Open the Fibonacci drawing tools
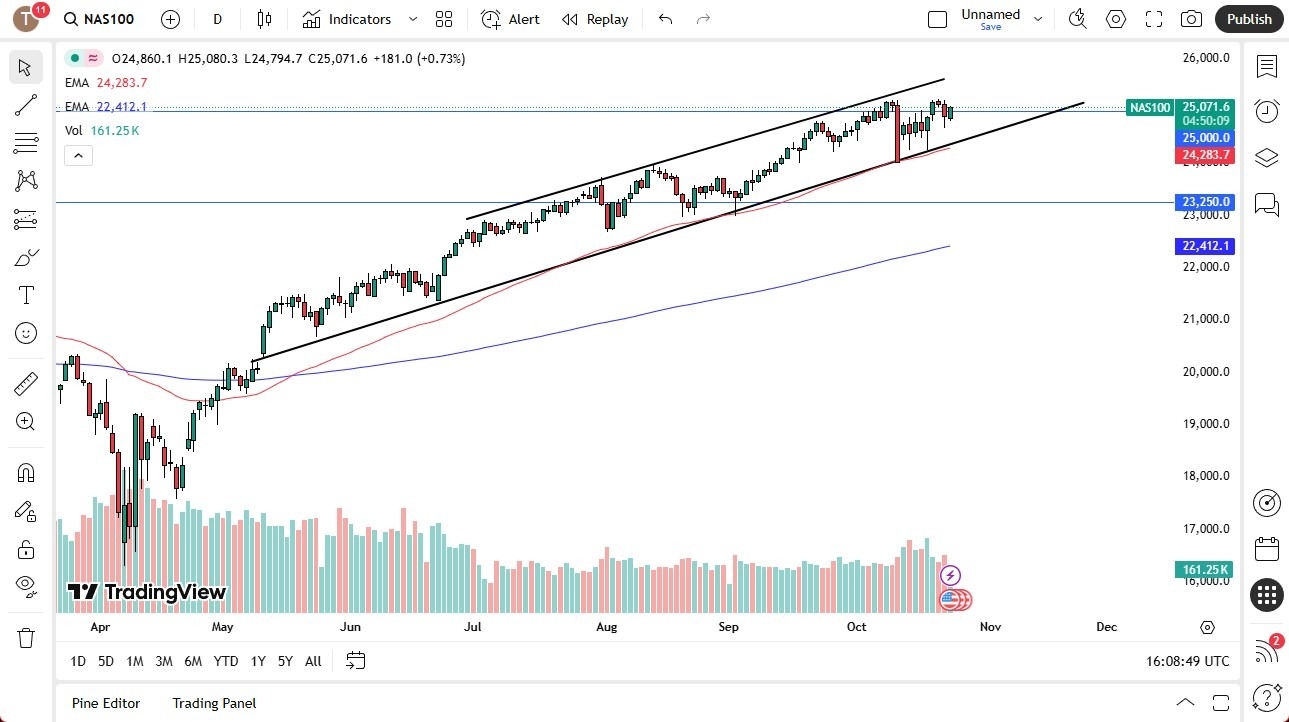The height and width of the screenshot is (722, 1289). (x=25, y=142)
